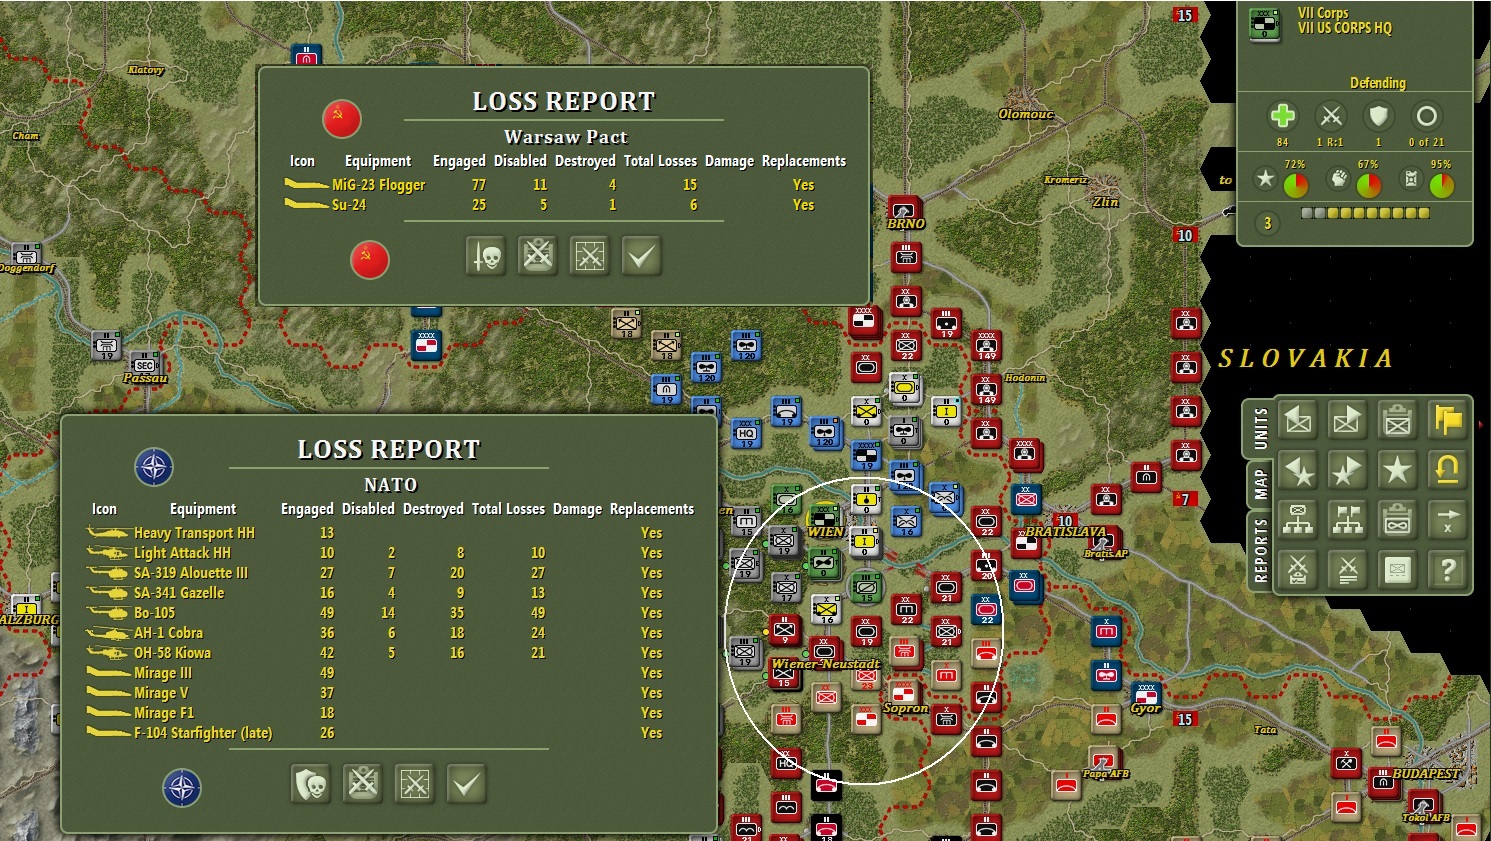Select the Heavy Transport HH row
The height and width of the screenshot is (841, 1491).
point(390,533)
